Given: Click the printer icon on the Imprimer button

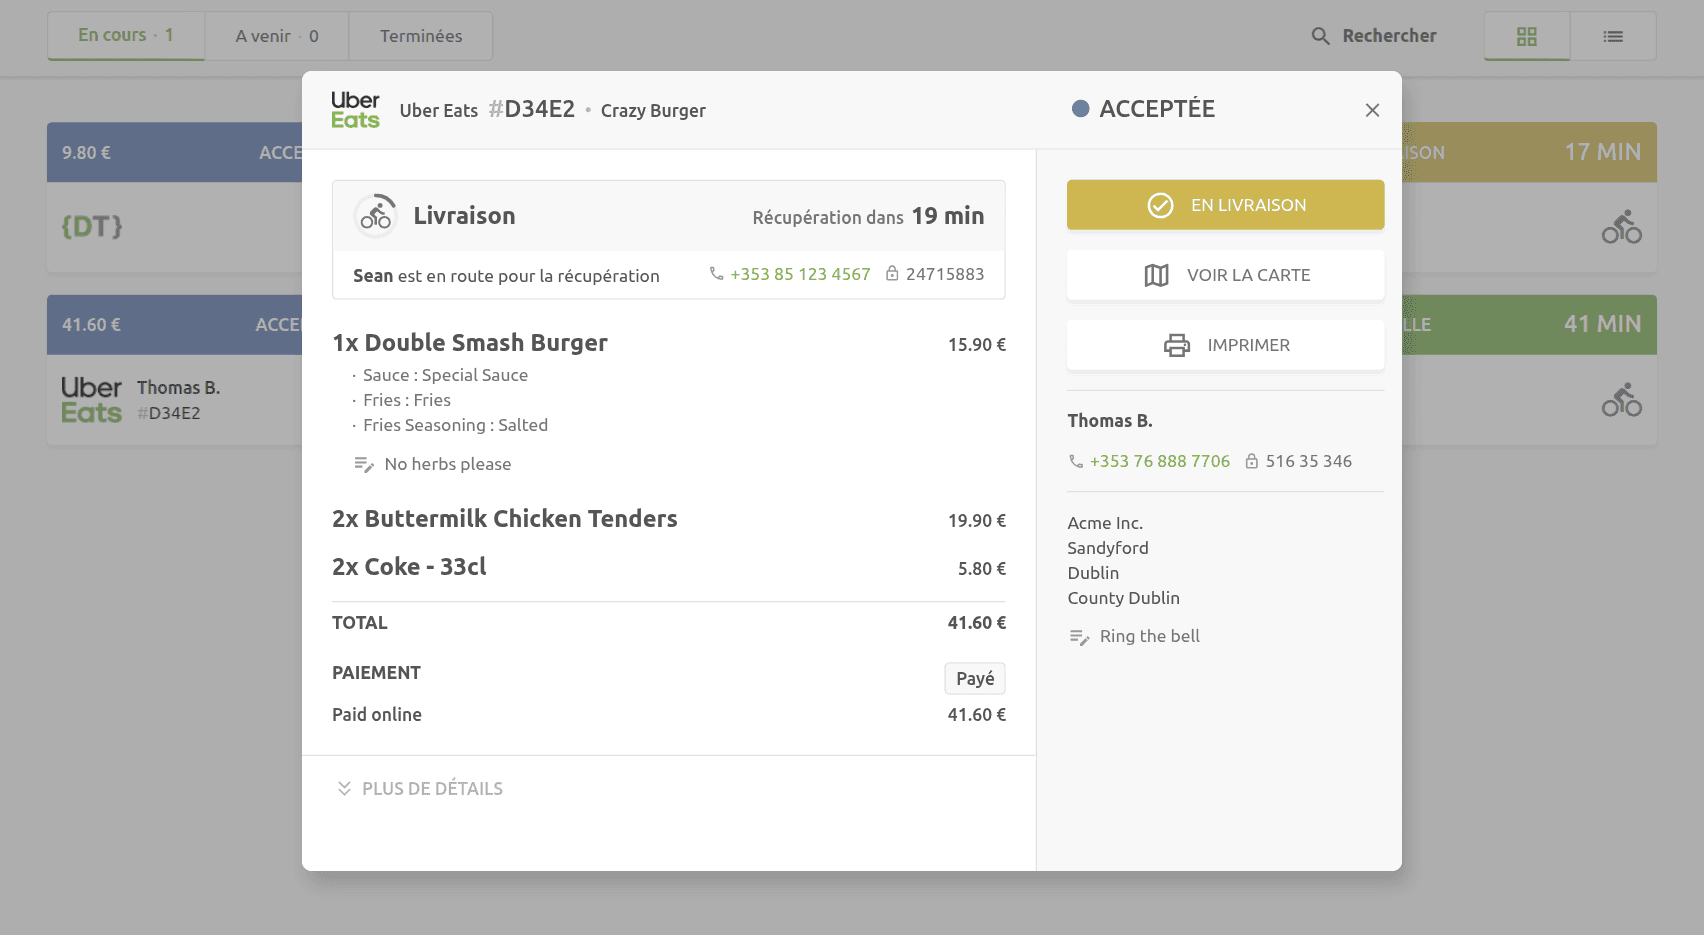Looking at the screenshot, I should pos(1176,344).
